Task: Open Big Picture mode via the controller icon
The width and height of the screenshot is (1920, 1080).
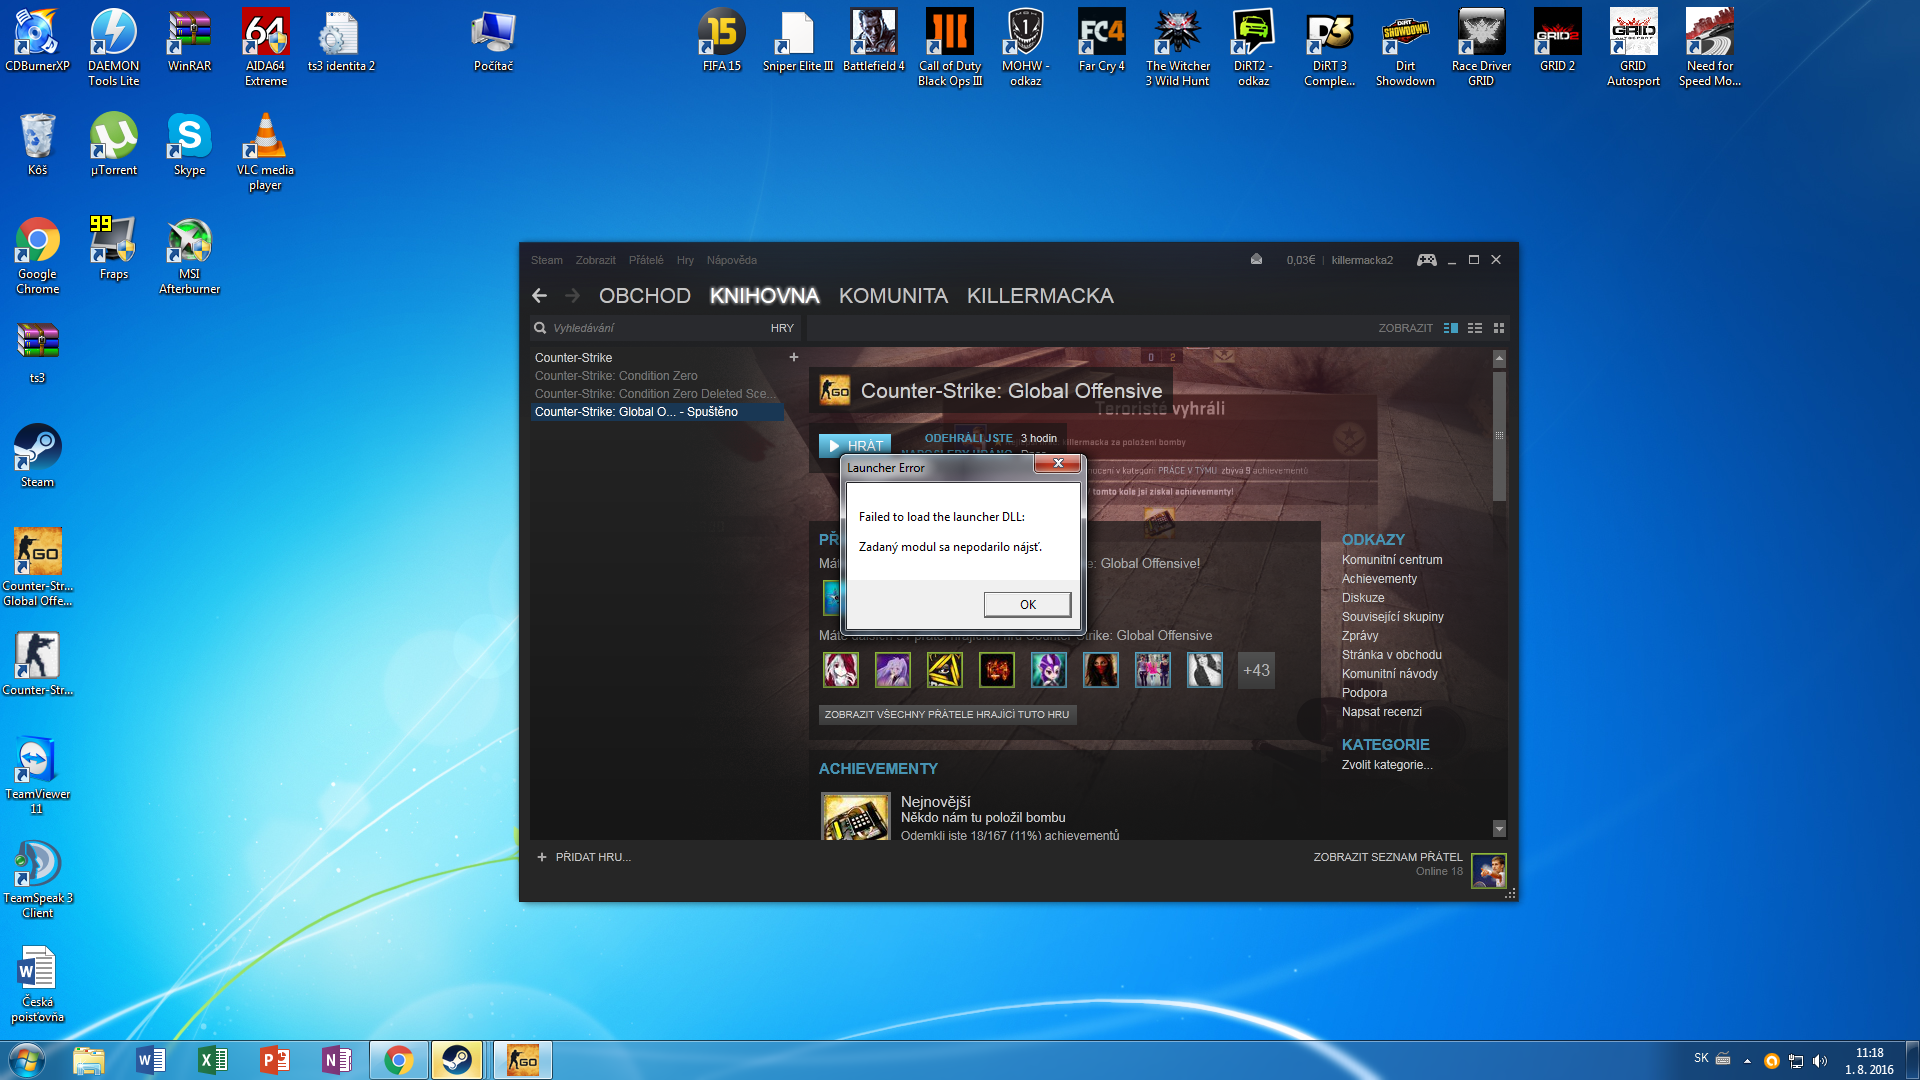Action: pos(1427,260)
